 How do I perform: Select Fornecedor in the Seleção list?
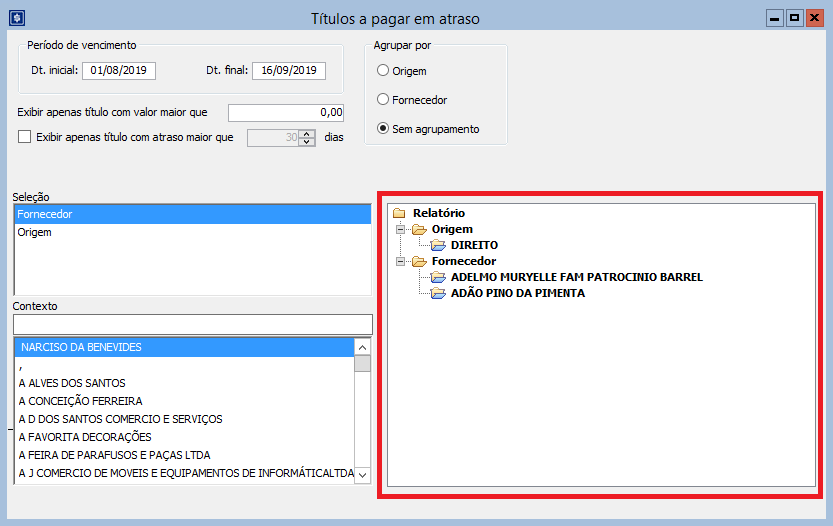[x=45, y=214]
